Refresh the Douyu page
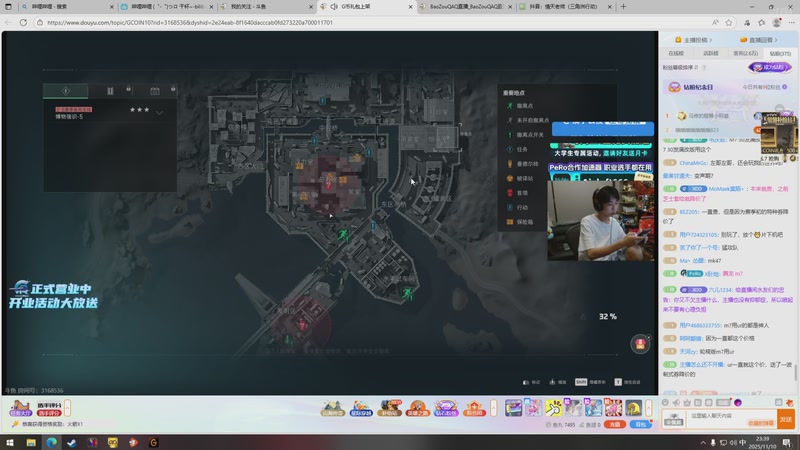Screen dimensions: 800x450 coord(23,22)
